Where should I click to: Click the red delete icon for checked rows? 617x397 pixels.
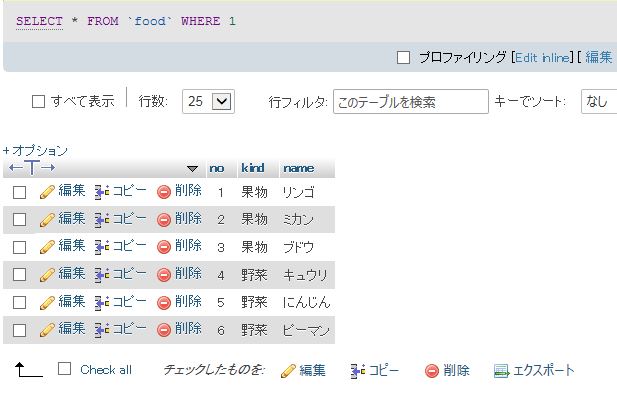[432, 371]
